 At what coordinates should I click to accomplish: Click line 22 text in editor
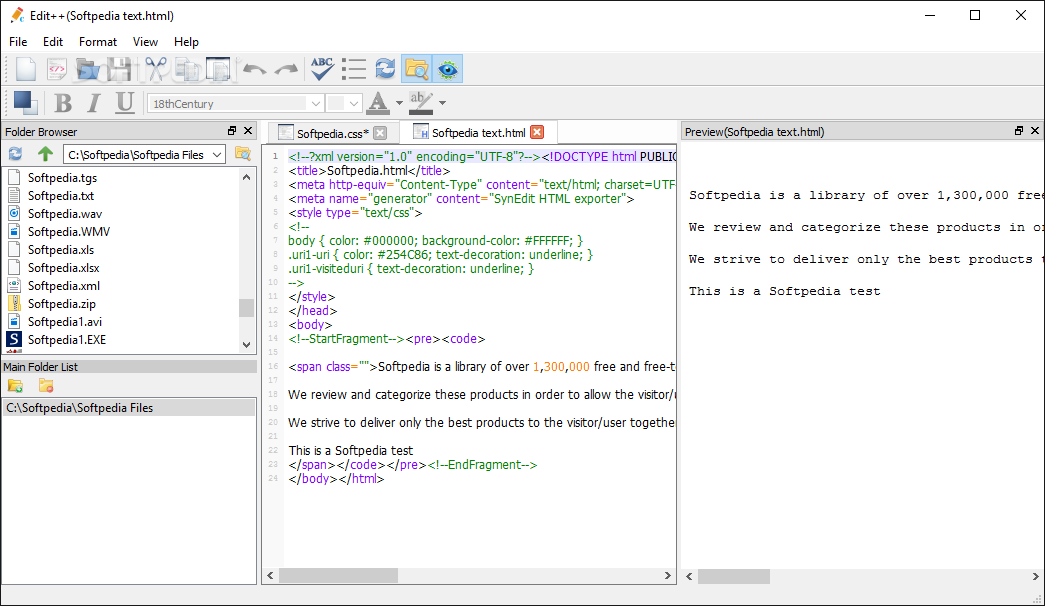(x=351, y=451)
